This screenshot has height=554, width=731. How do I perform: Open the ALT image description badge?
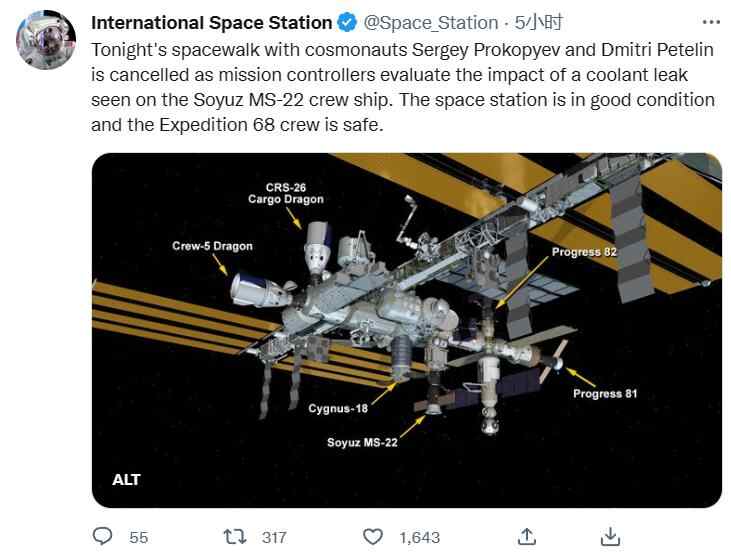tap(127, 480)
